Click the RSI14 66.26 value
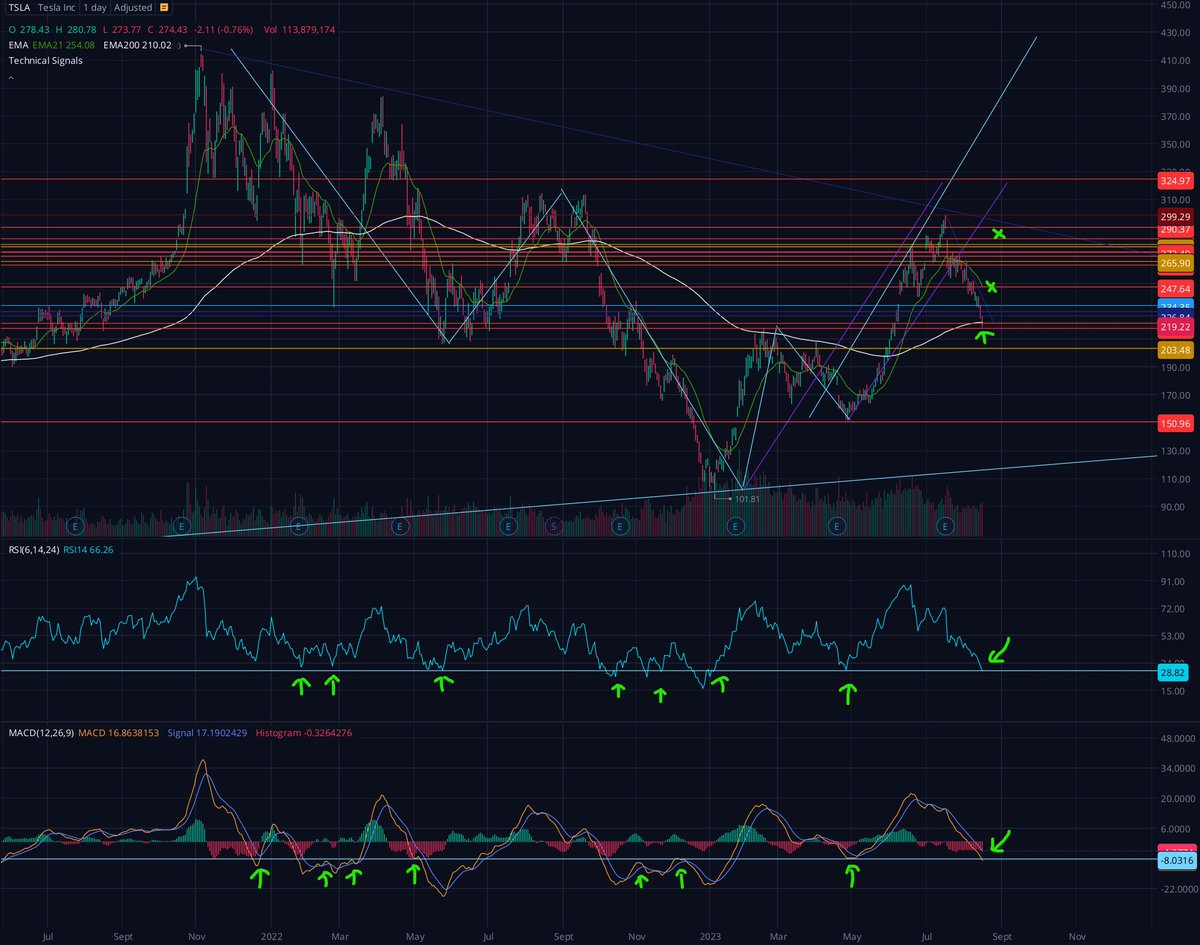Image resolution: width=1200 pixels, height=945 pixels. [x=88, y=549]
